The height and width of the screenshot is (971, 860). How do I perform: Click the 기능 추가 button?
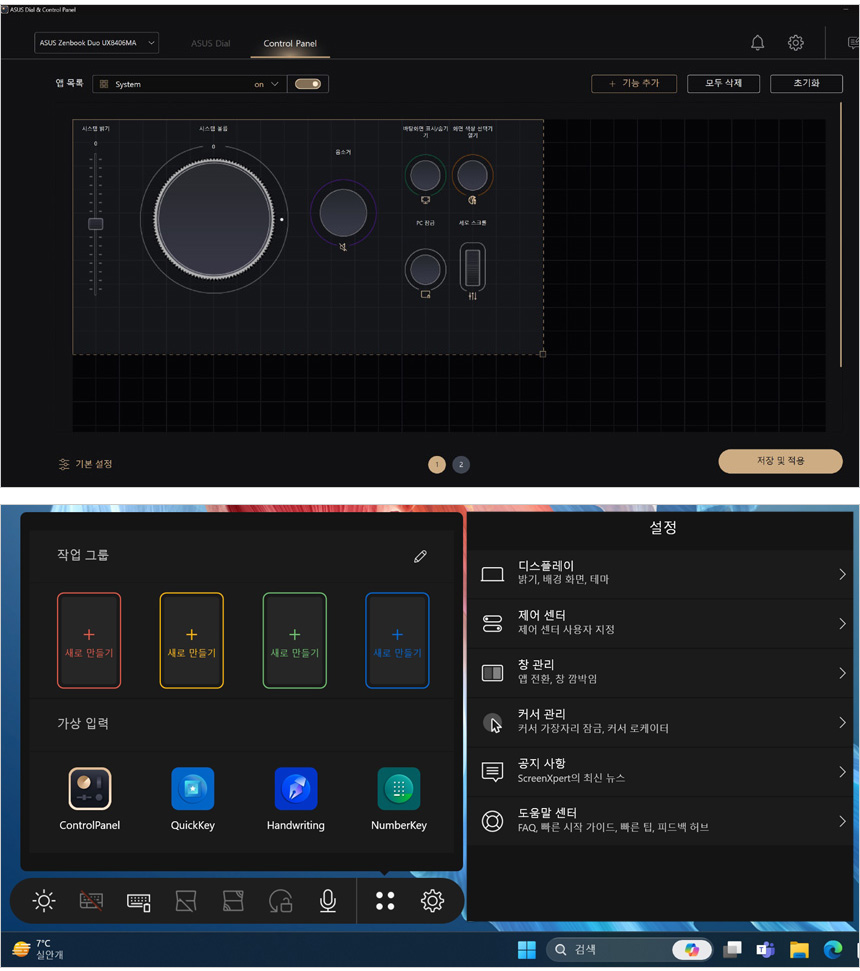[634, 84]
